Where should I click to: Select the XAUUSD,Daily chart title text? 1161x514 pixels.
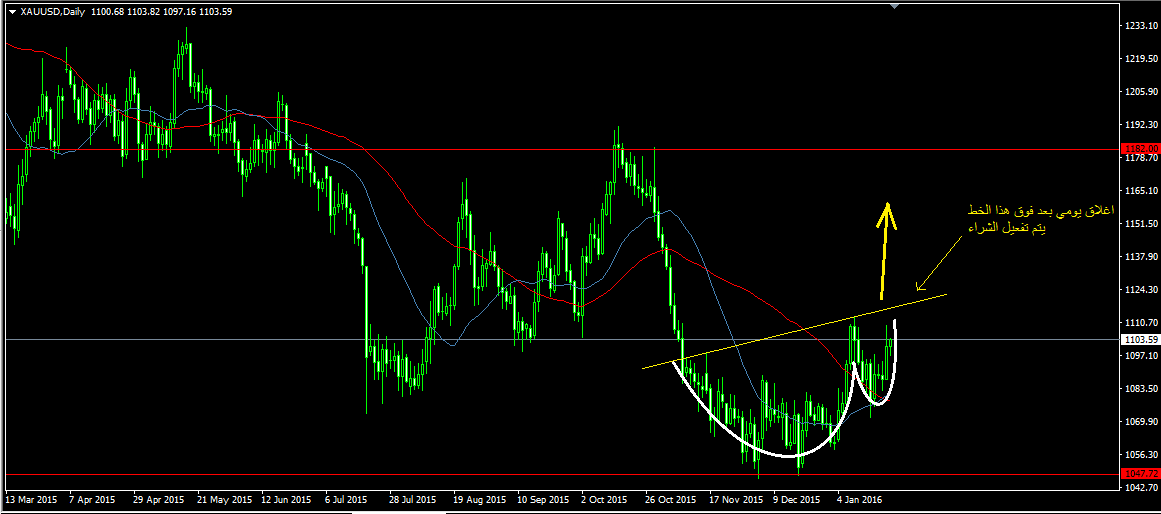(x=53, y=11)
